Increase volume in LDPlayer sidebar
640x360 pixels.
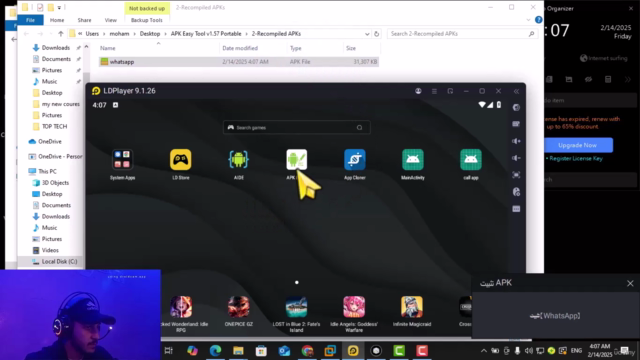(516, 141)
